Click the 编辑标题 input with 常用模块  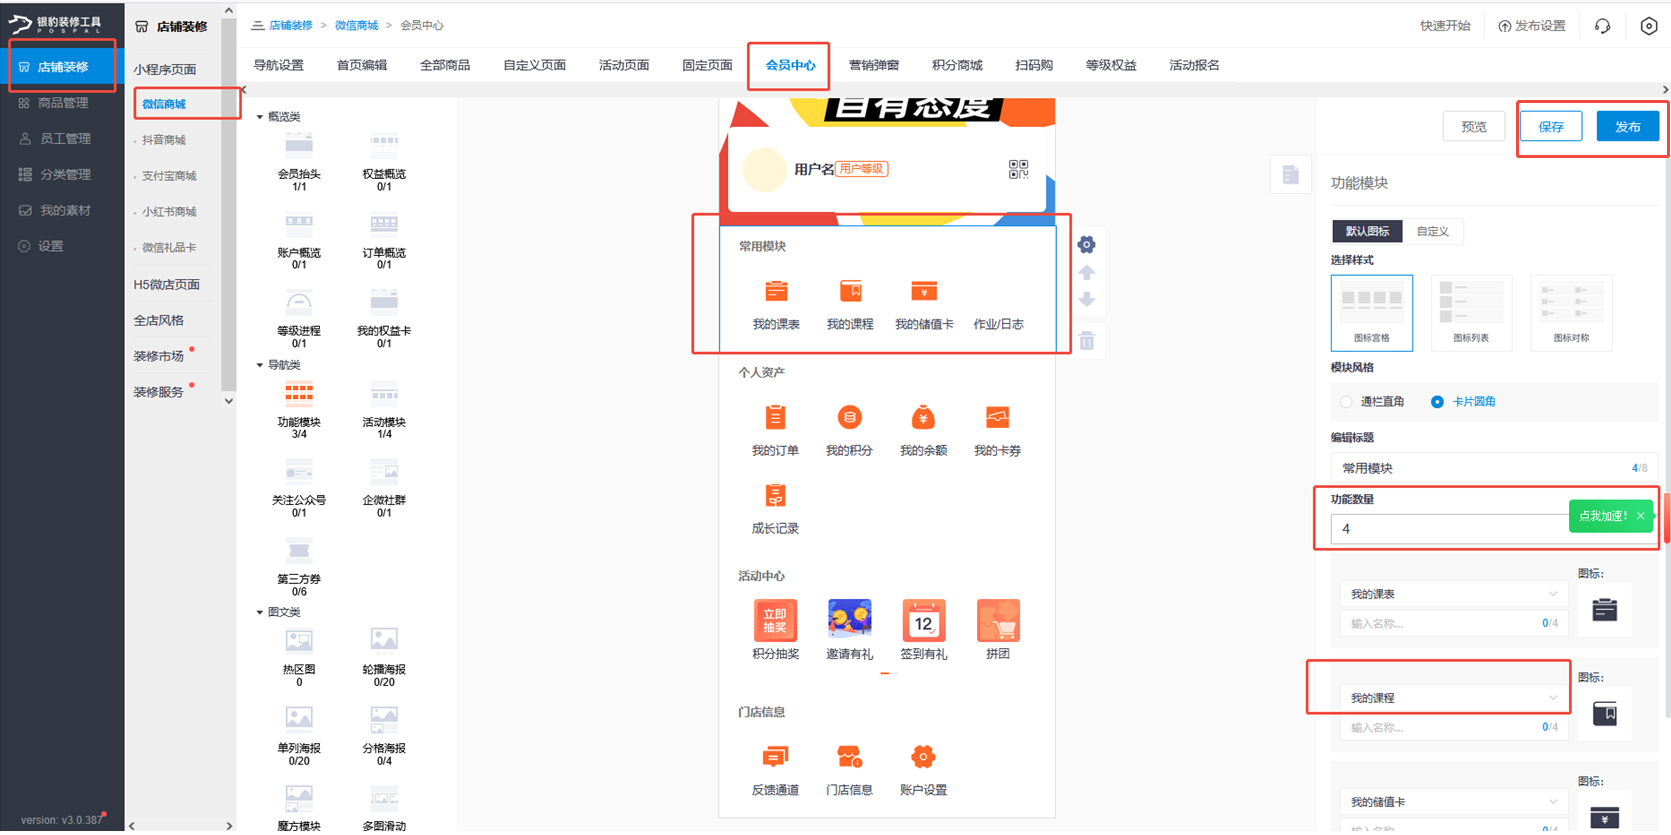pyautogui.click(x=1493, y=468)
